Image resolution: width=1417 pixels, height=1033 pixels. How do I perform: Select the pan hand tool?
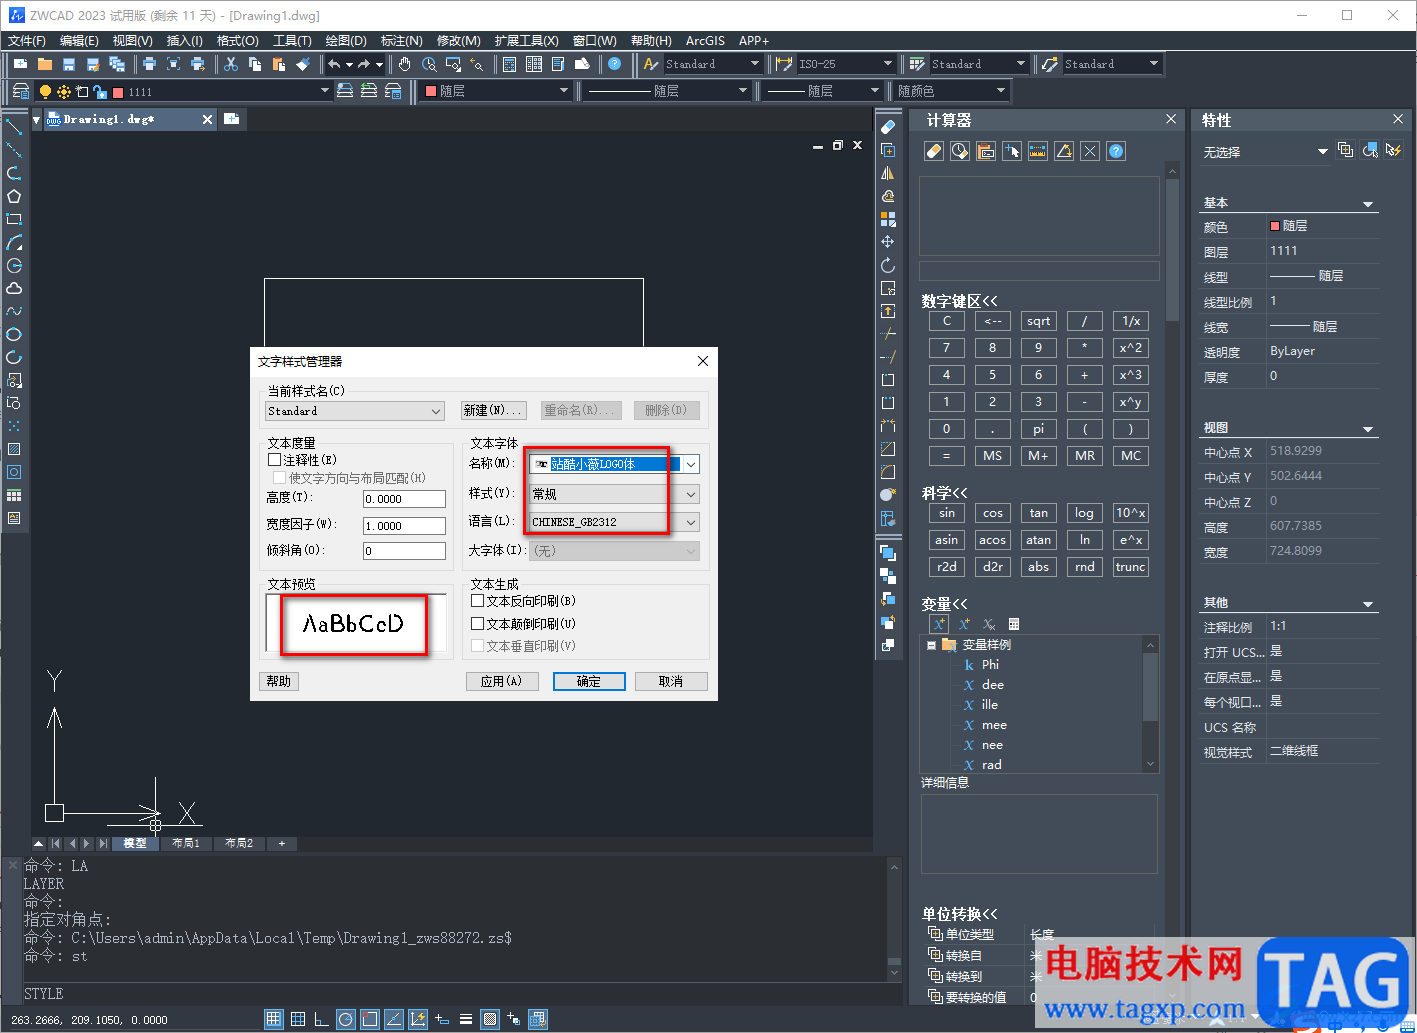[405, 64]
